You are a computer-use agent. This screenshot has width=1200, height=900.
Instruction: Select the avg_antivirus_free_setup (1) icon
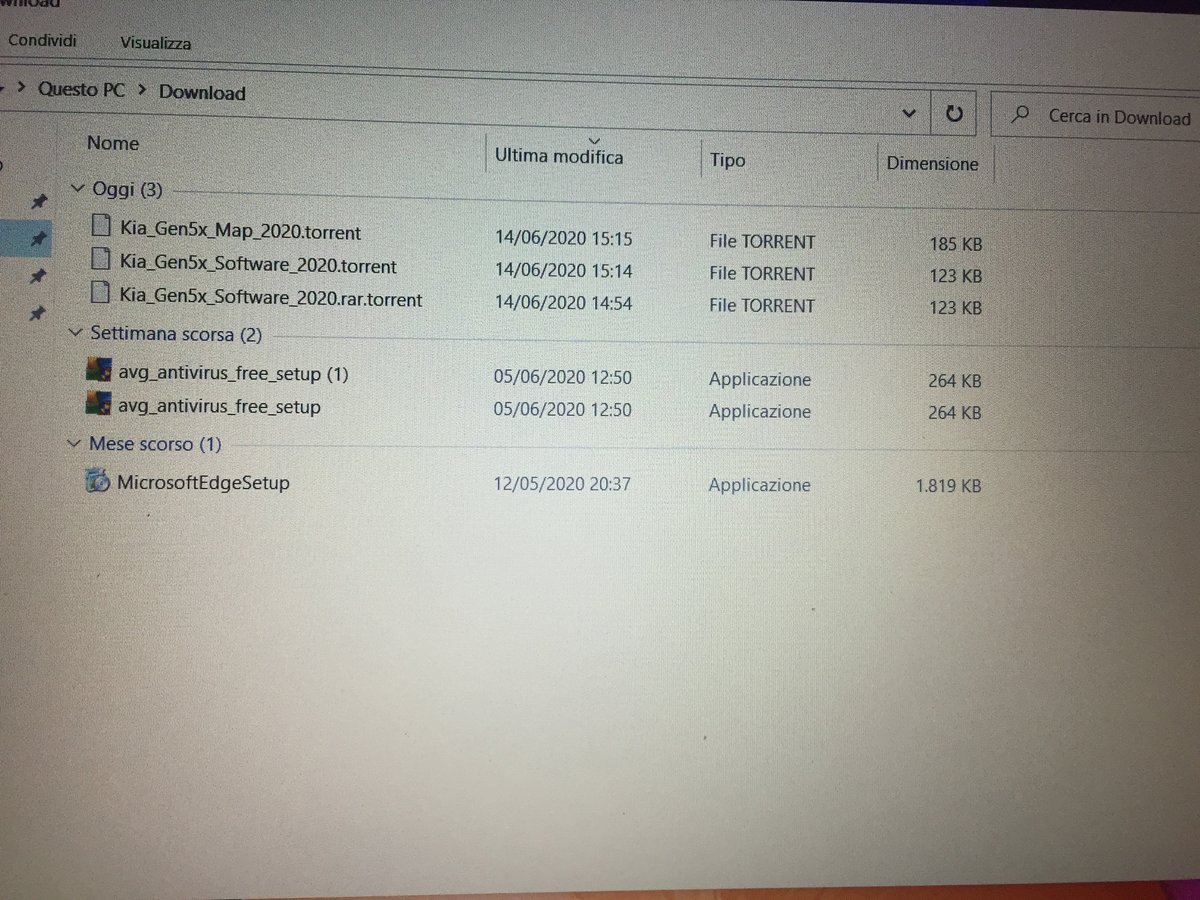pyautogui.click(x=98, y=370)
